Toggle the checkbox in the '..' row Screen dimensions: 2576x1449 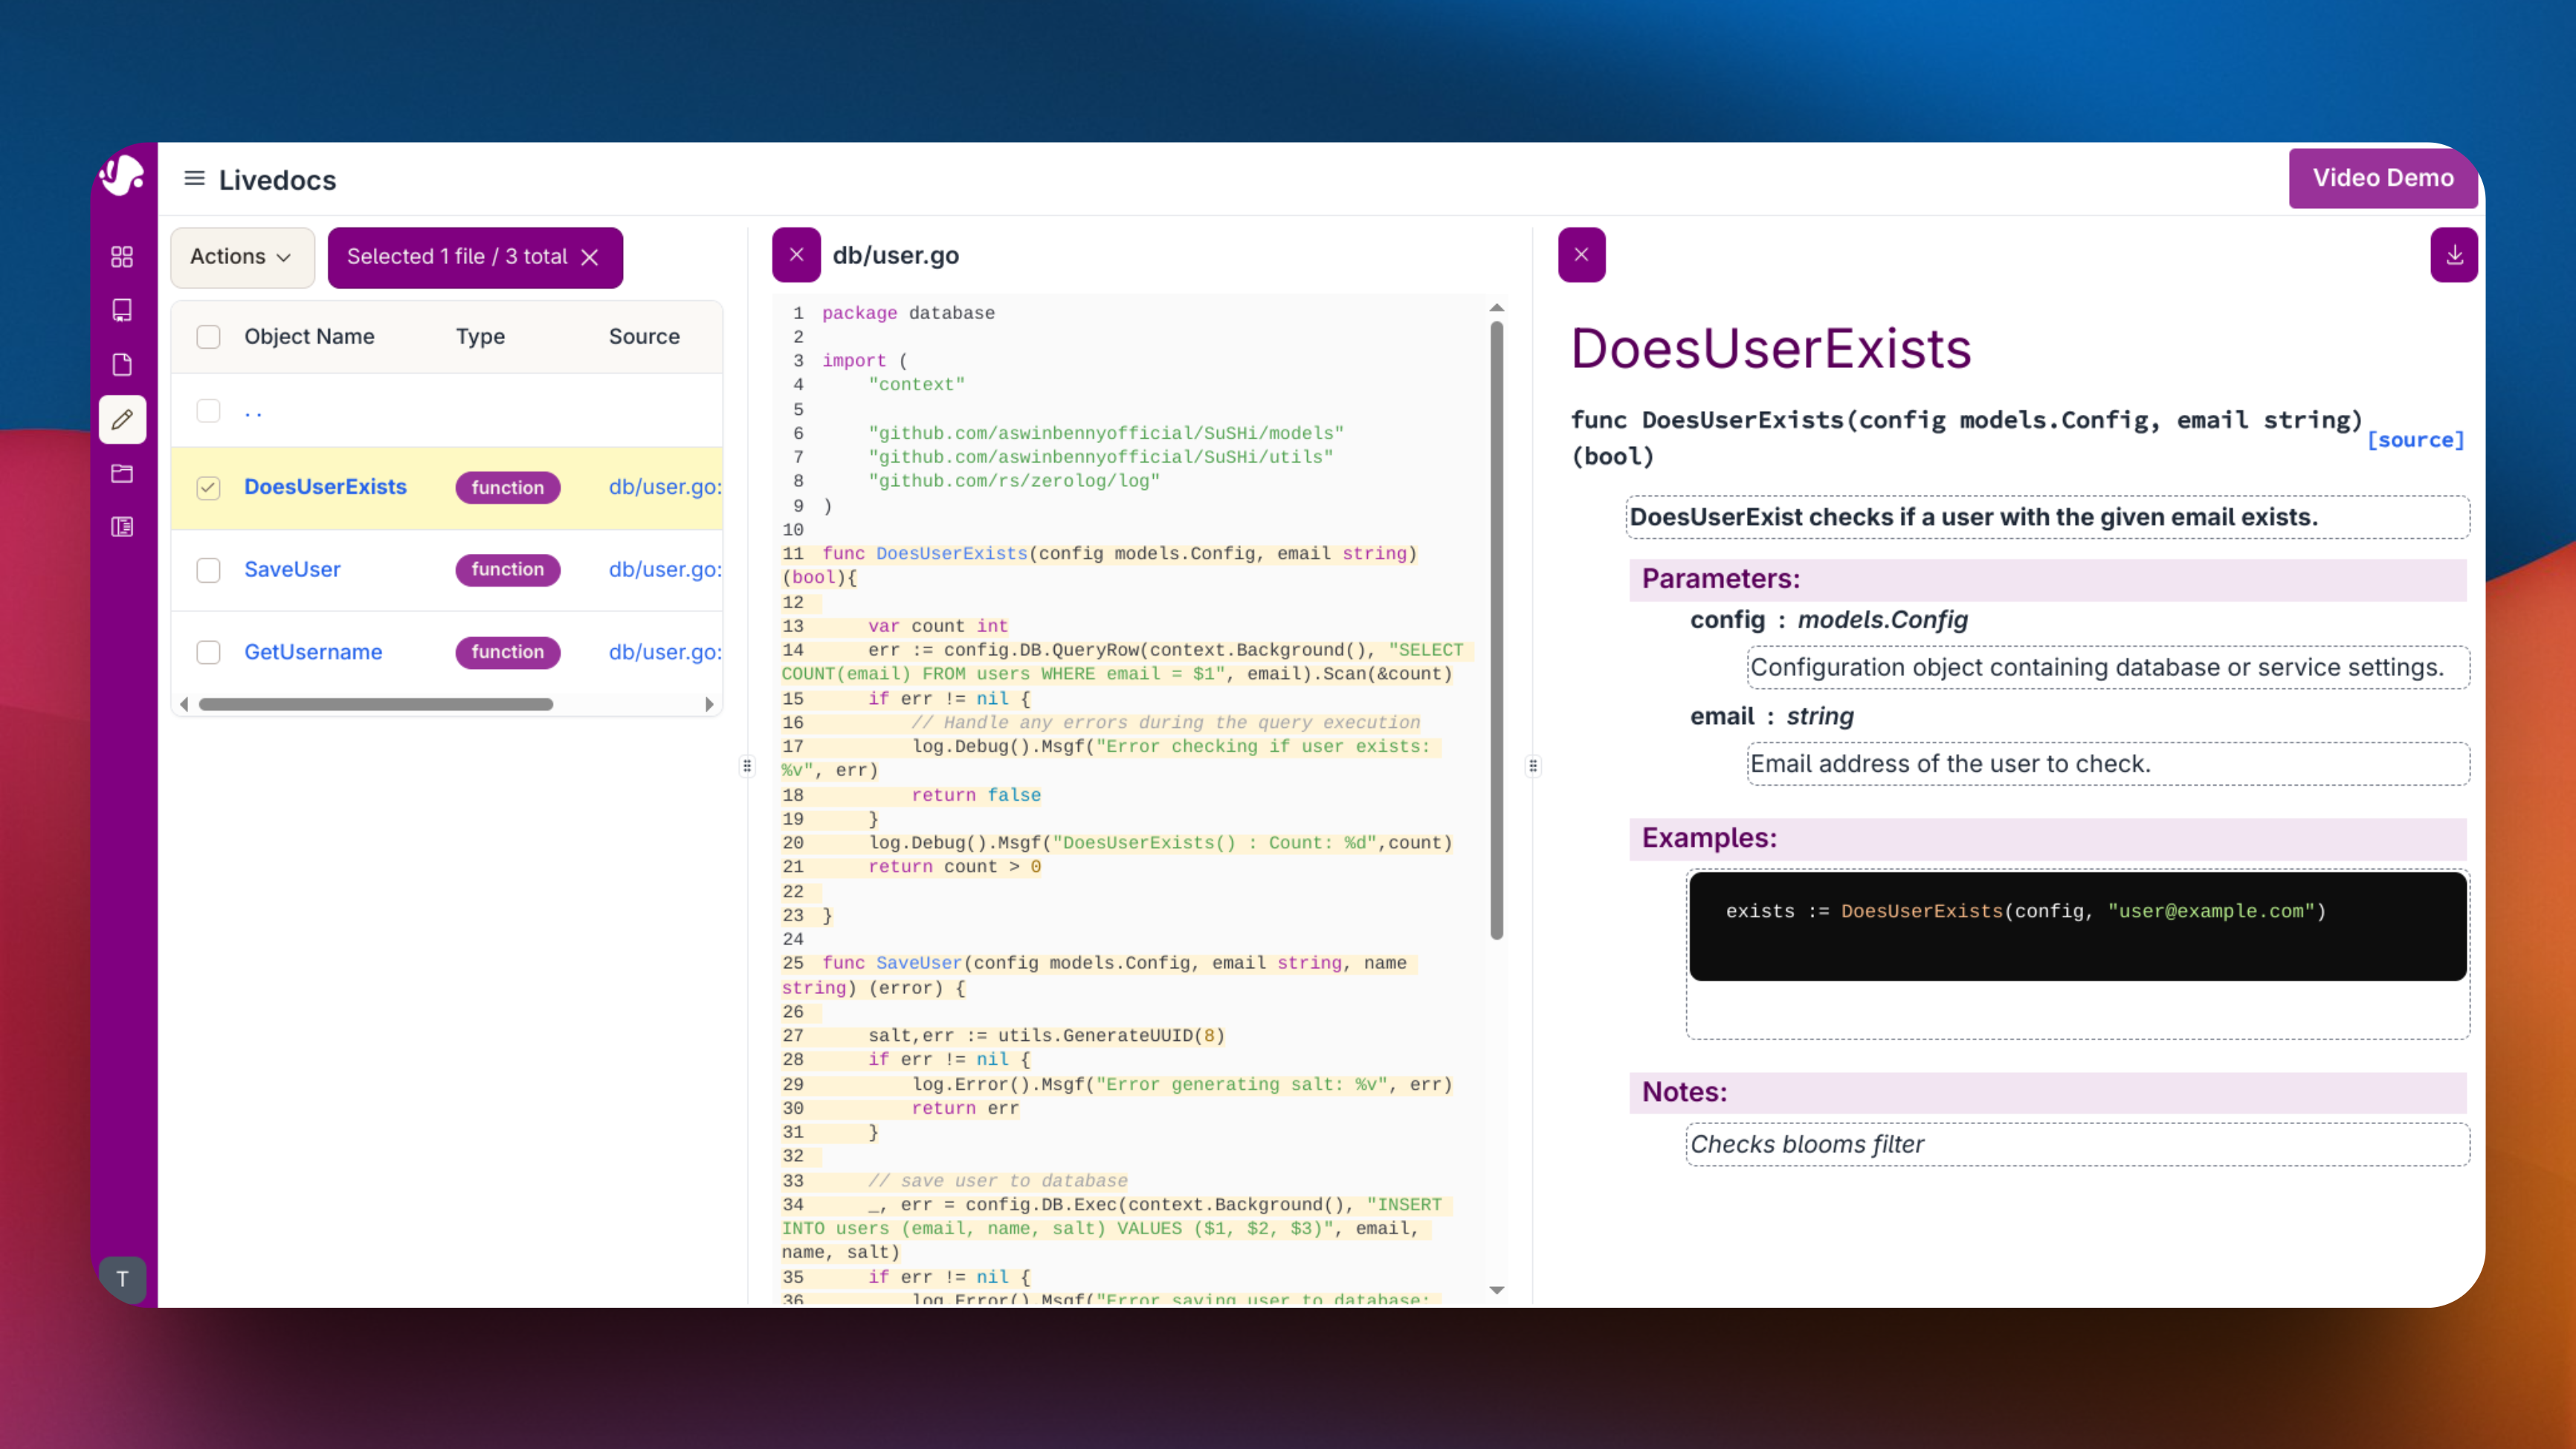click(x=208, y=411)
